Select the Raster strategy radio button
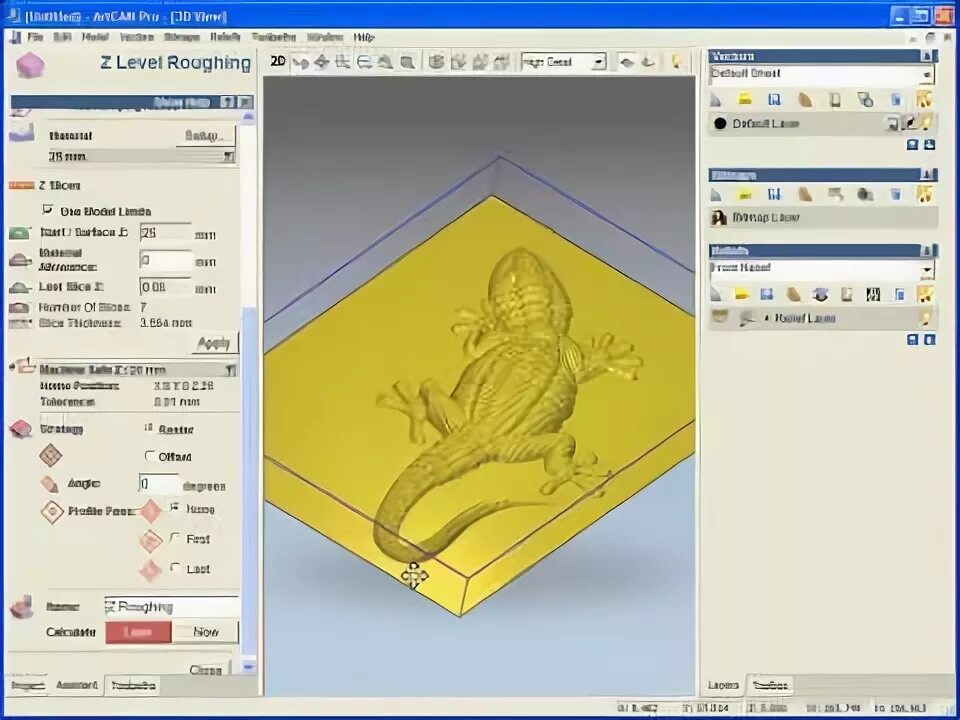 coord(149,428)
